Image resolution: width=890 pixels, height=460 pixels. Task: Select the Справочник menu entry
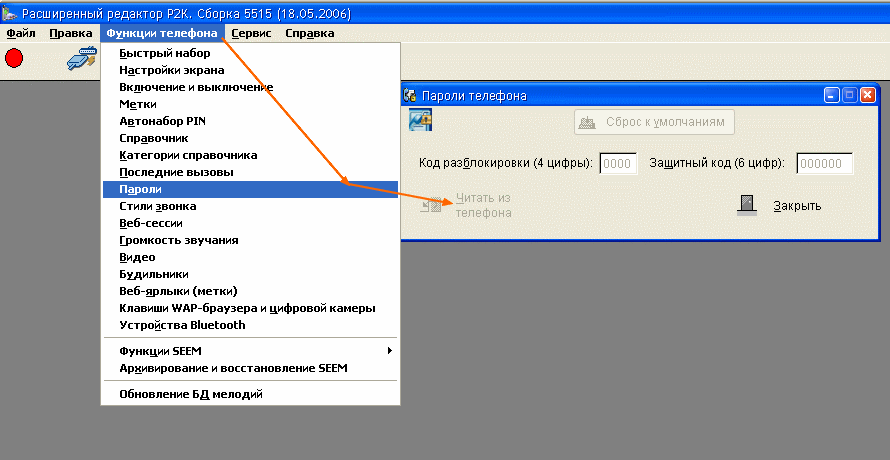pyautogui.click(x=250, y=138)
